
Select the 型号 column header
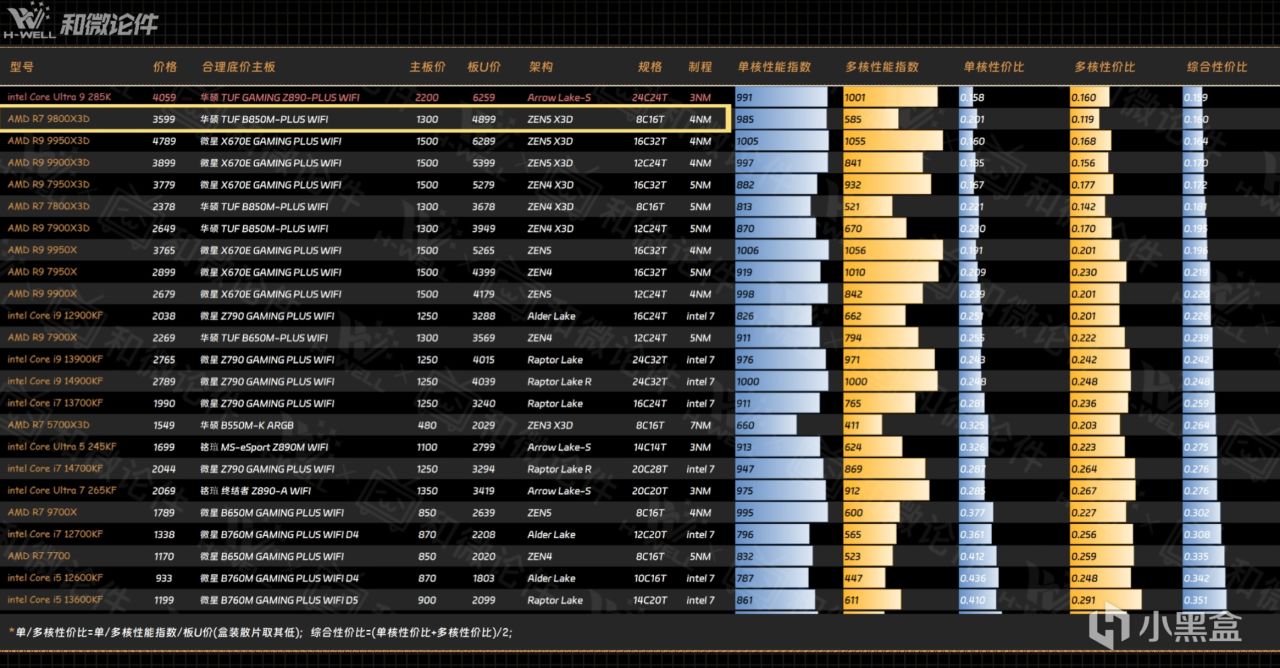21,67
